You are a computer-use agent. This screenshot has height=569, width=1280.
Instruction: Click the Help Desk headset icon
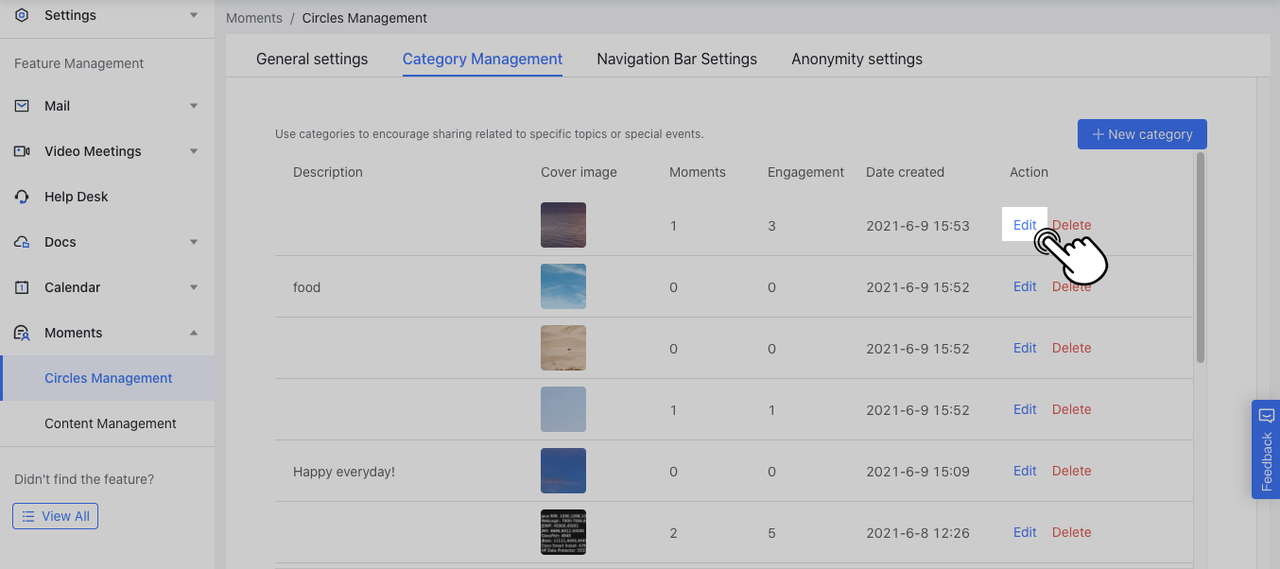click(x=22, y=197)
